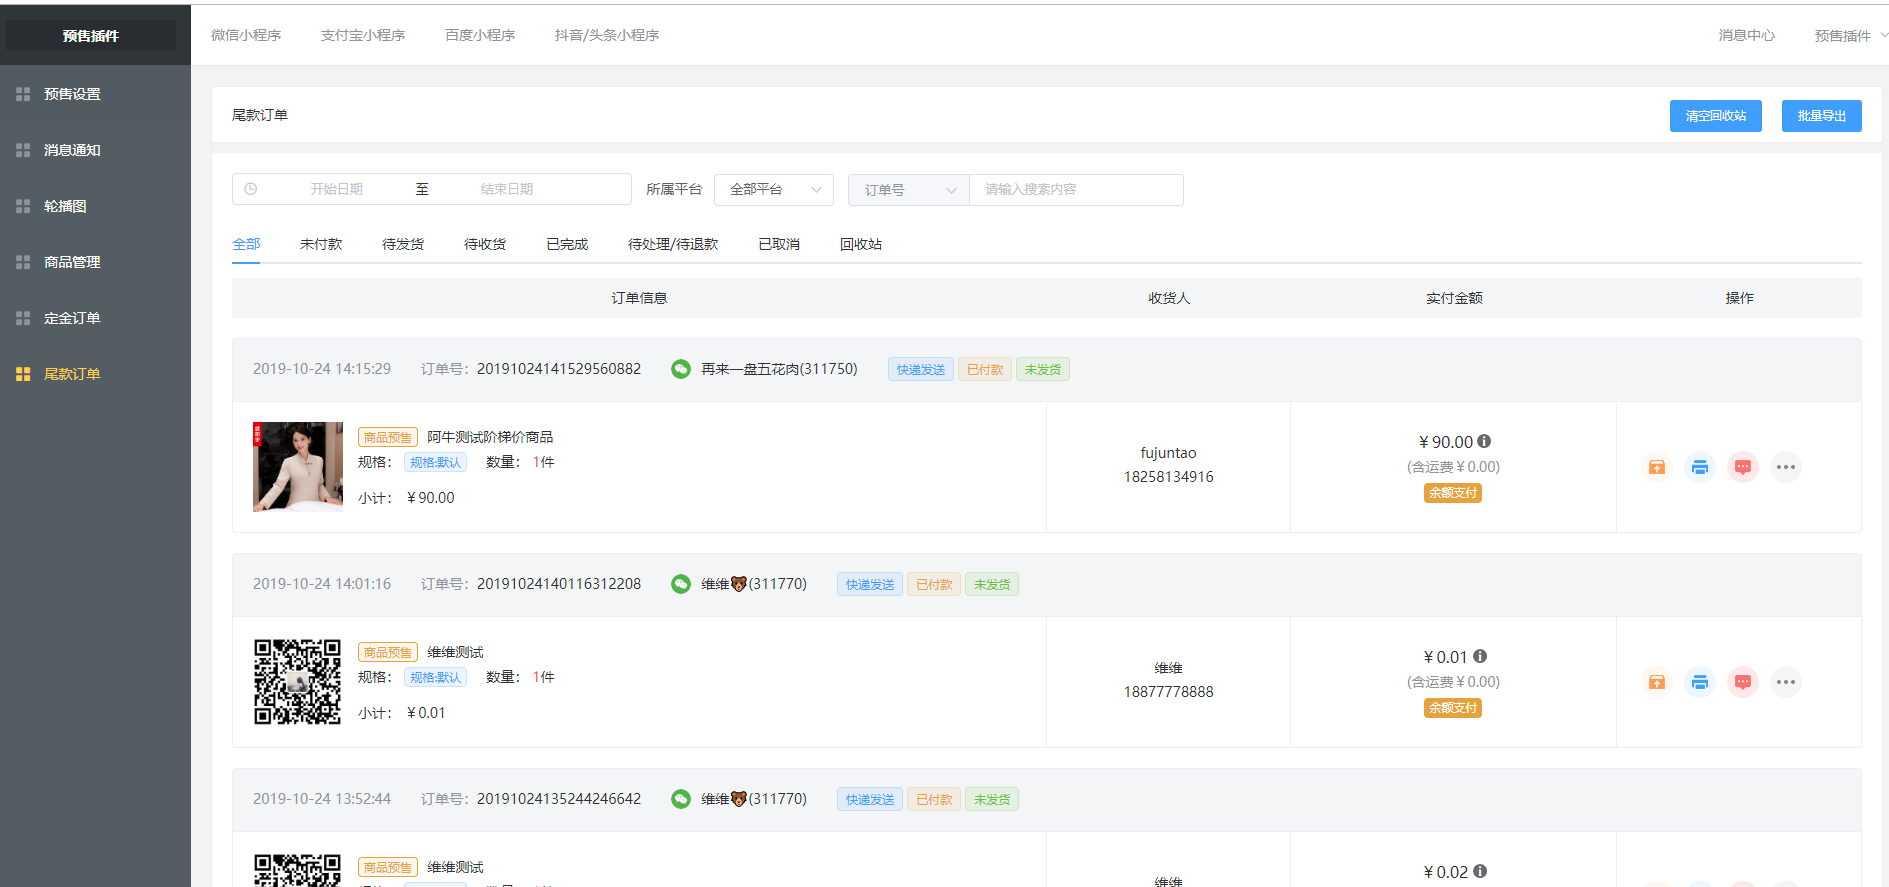This screenshot has height=887, width=1889.
Task: Click the red remark icon for fujuntao's order
Action: 1743,467
